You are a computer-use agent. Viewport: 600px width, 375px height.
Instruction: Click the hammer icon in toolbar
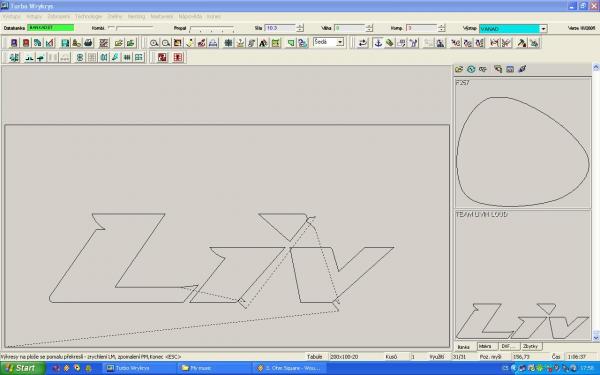click(522, 43)
